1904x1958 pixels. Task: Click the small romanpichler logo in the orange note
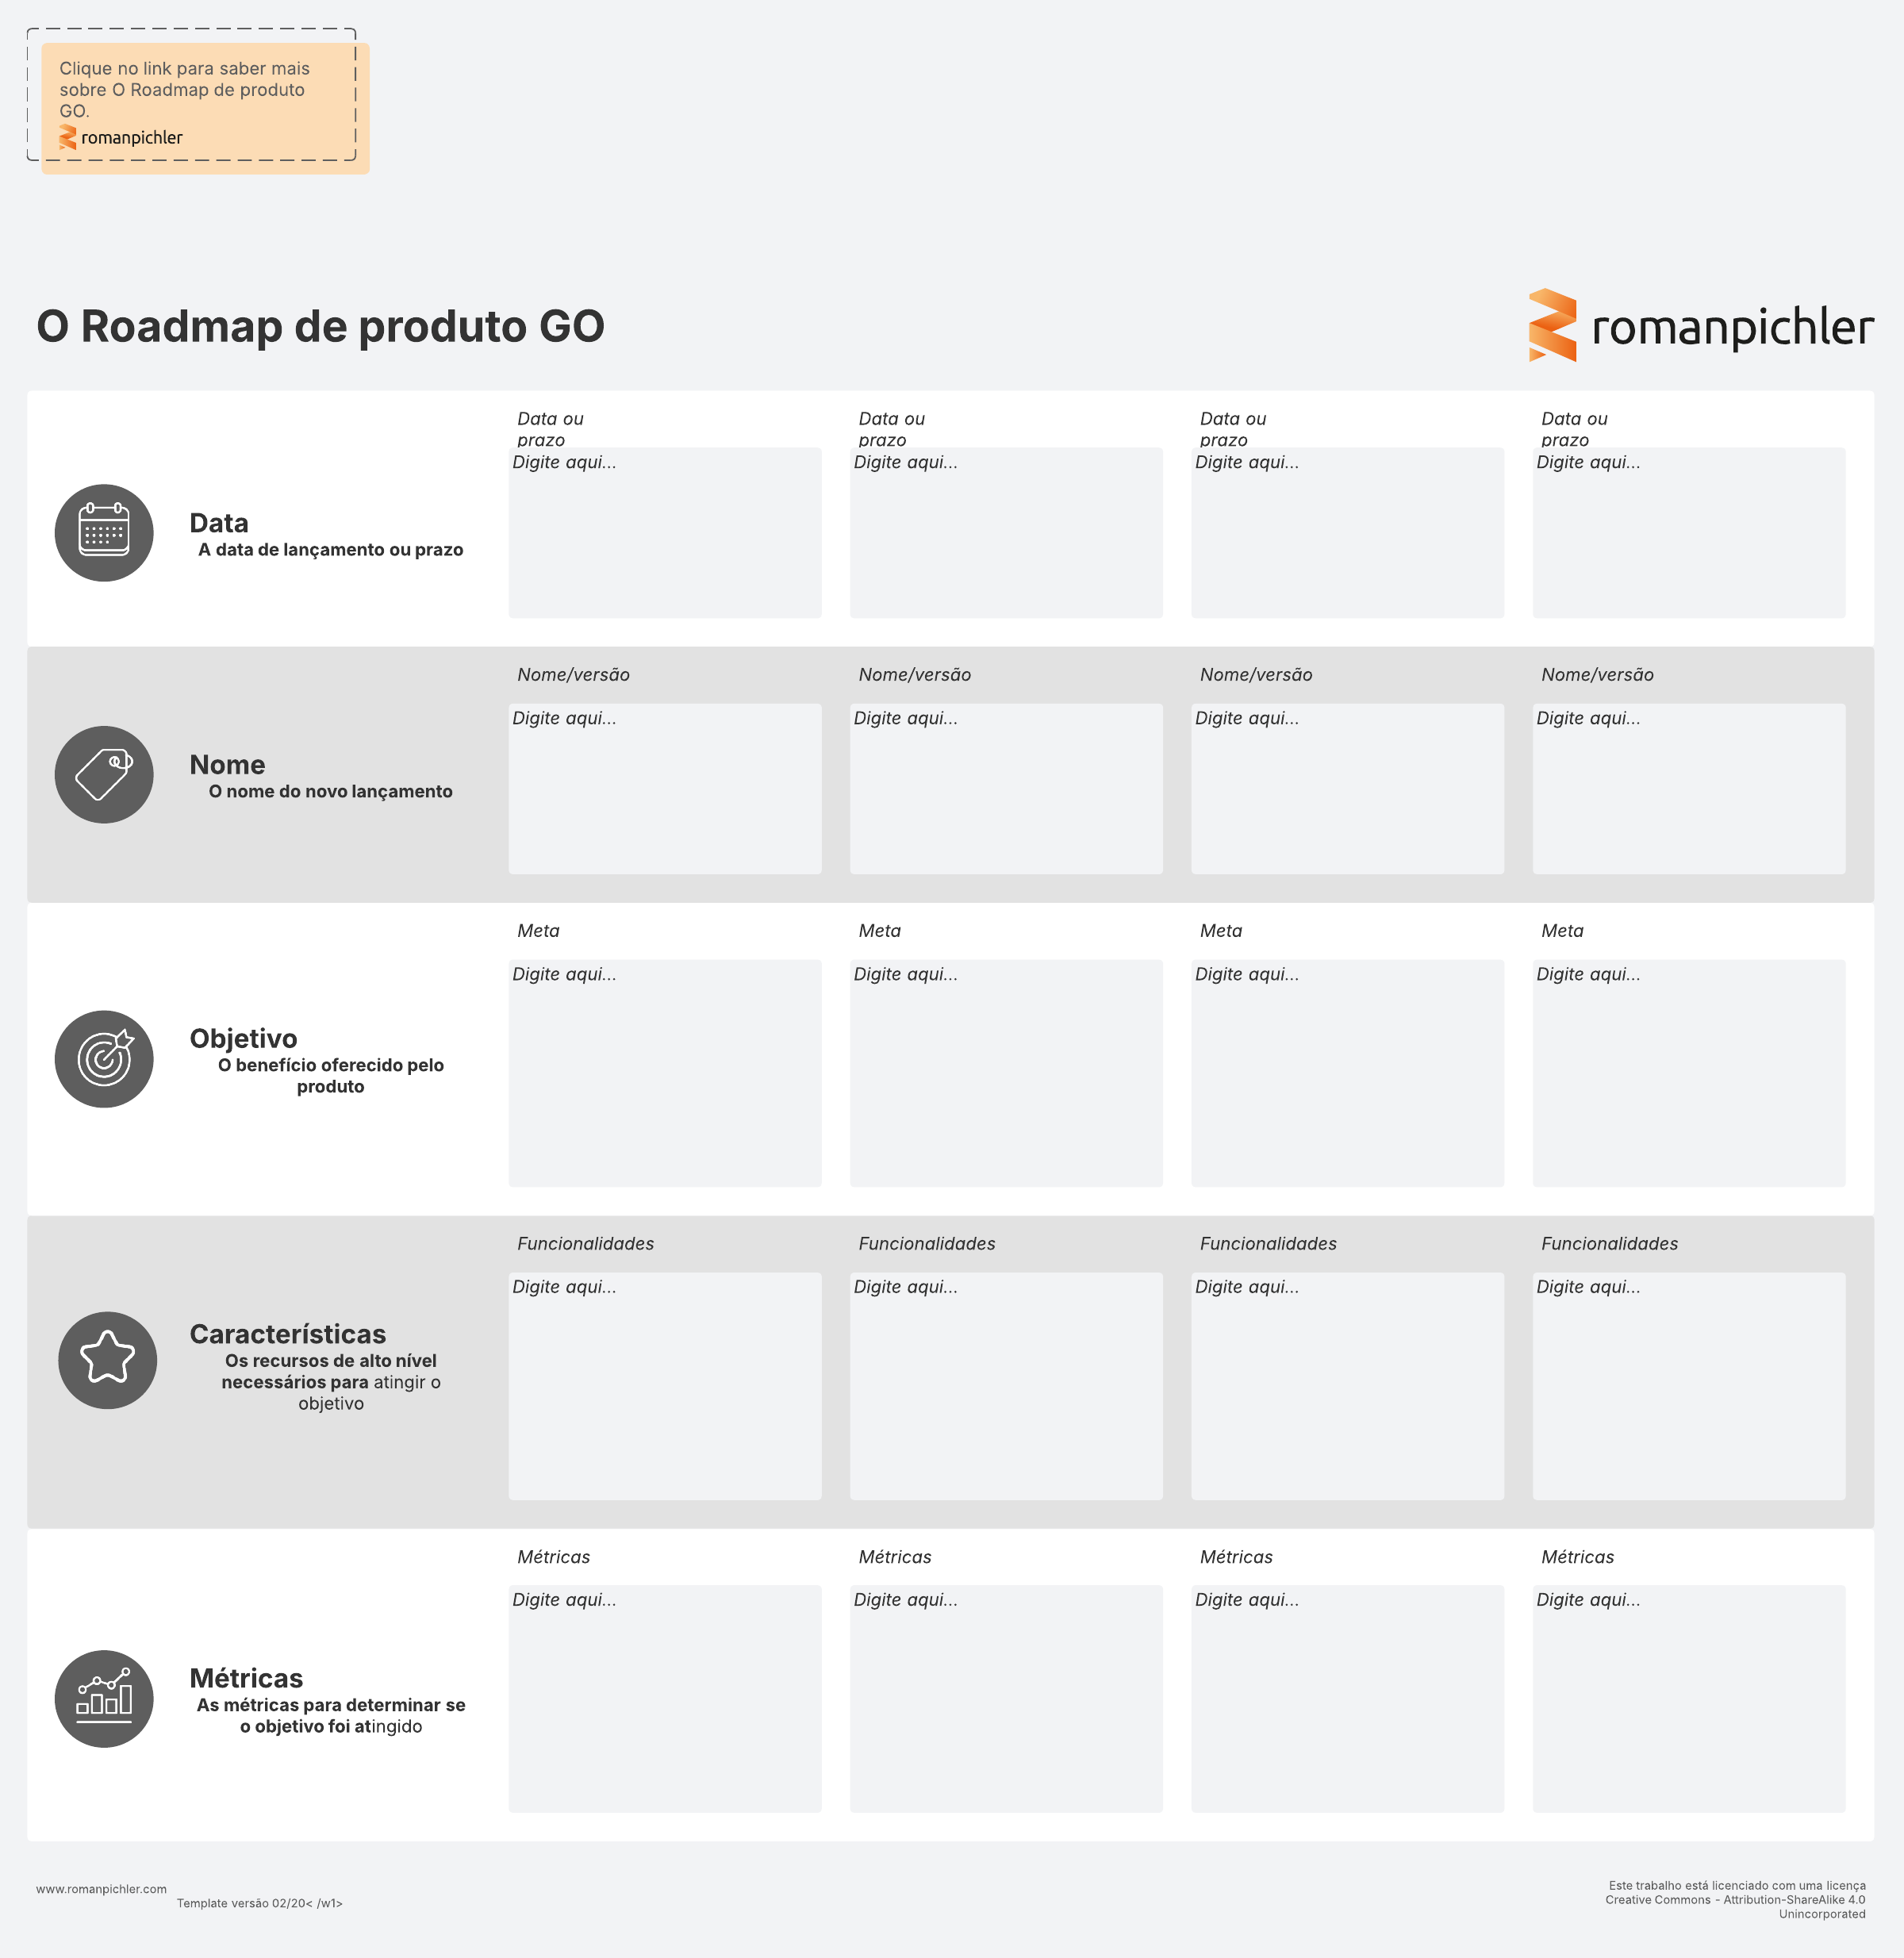tap(121, 137)
